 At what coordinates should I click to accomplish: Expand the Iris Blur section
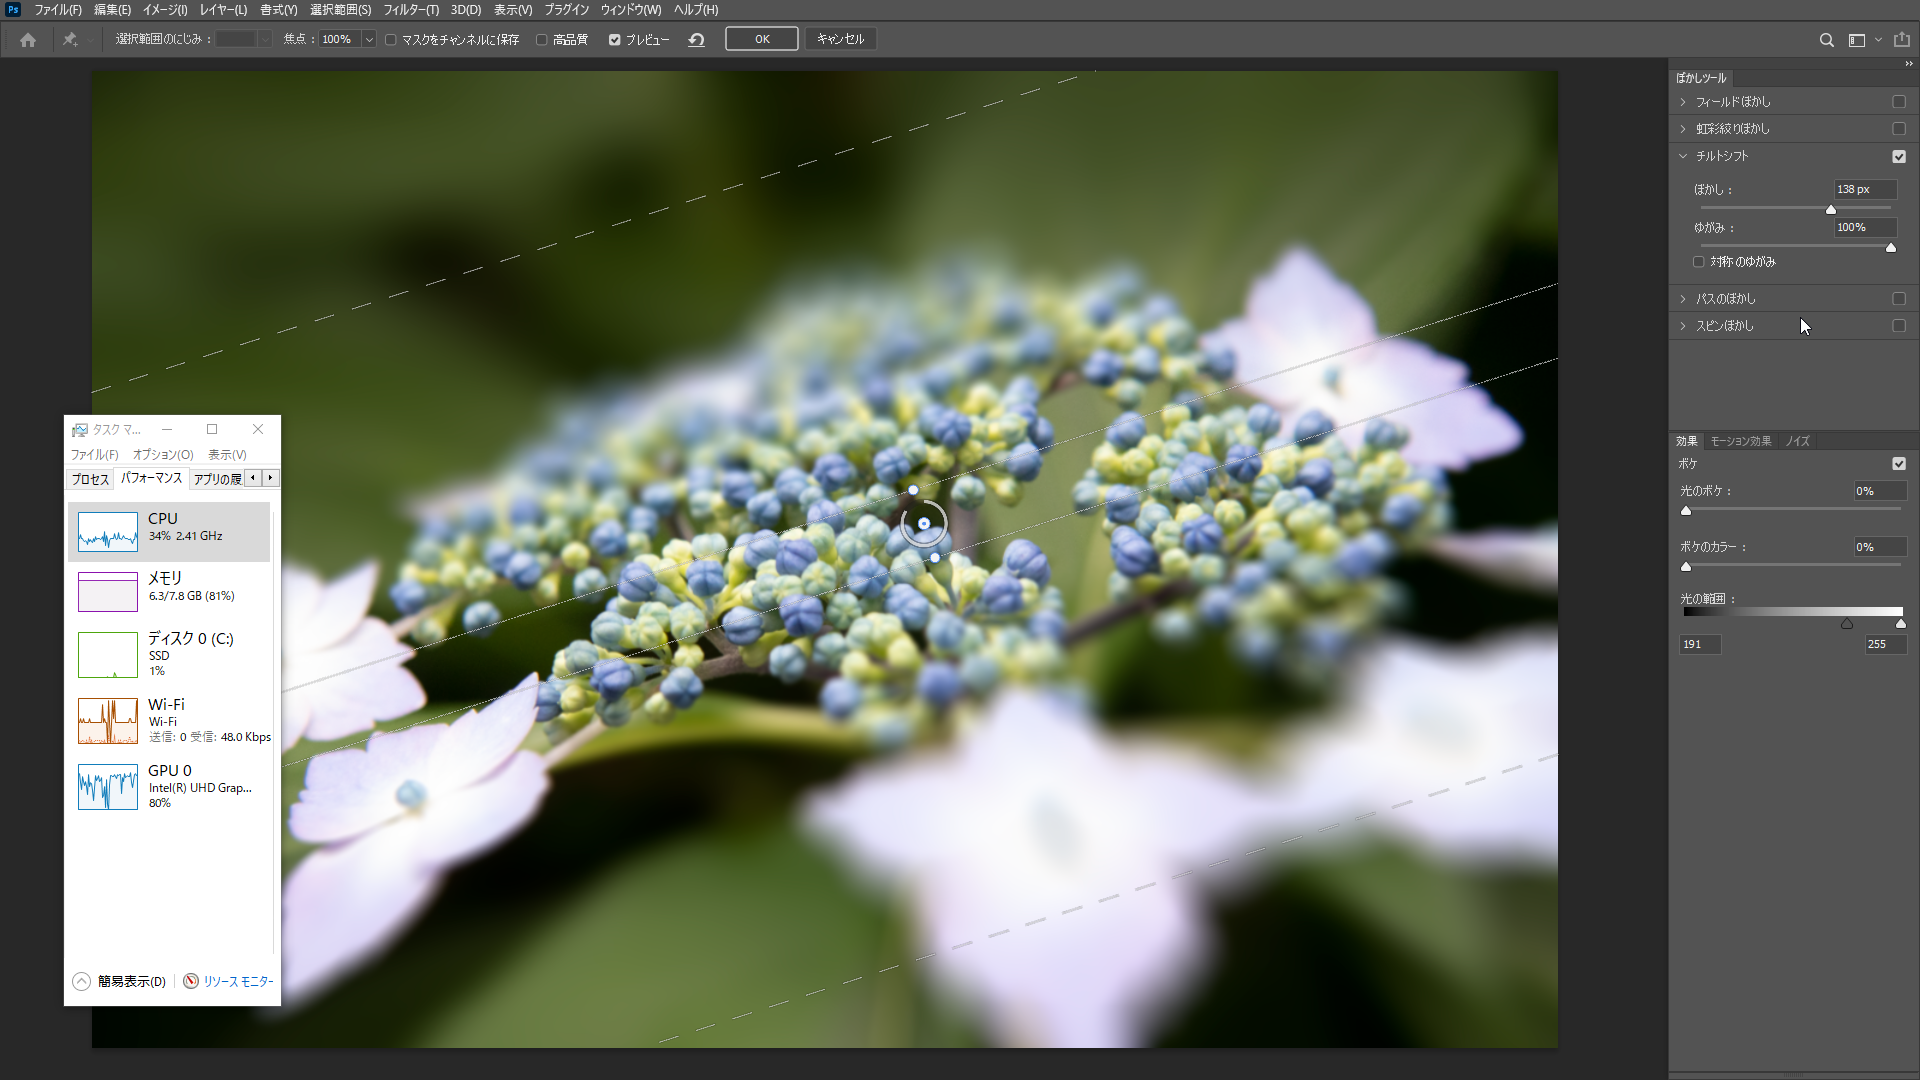[1683, 129]
